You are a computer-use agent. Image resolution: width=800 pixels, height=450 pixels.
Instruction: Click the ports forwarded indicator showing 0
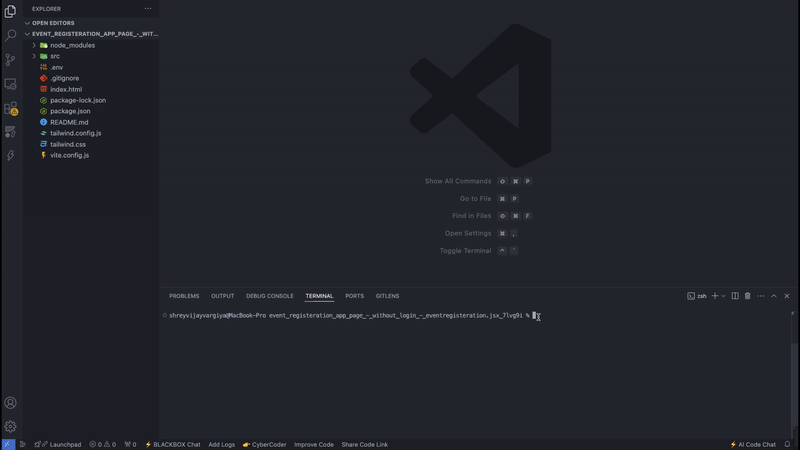tap(130, 444)
